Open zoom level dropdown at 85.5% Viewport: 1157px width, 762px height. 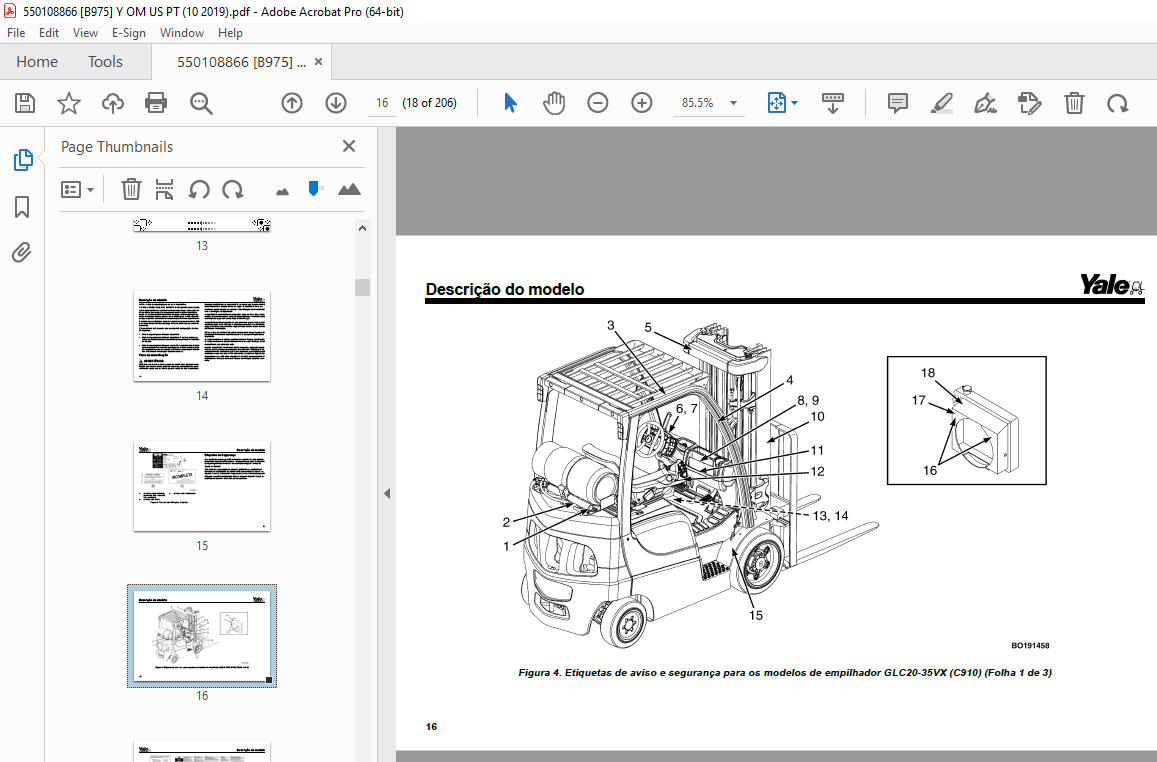pyautogui.click(x=733, y=103)
